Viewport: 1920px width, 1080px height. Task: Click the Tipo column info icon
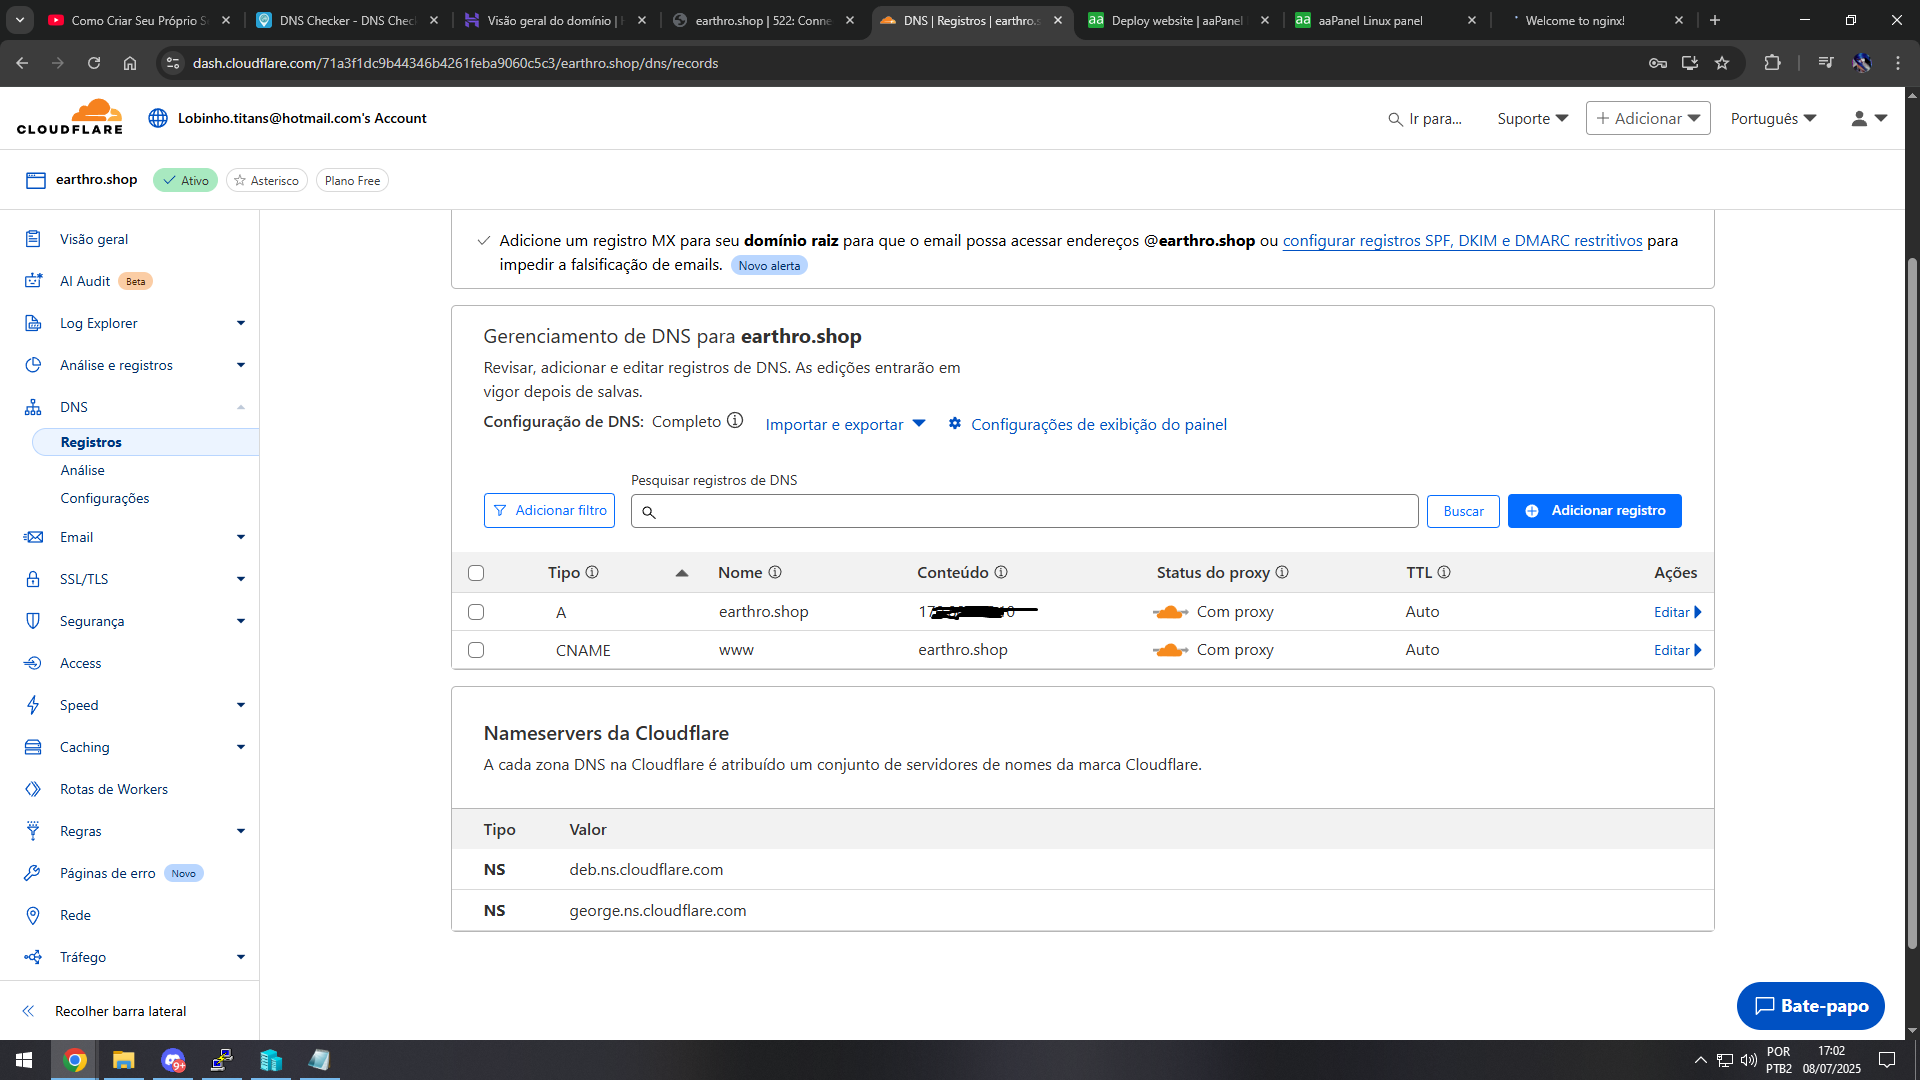coord(592,572)
